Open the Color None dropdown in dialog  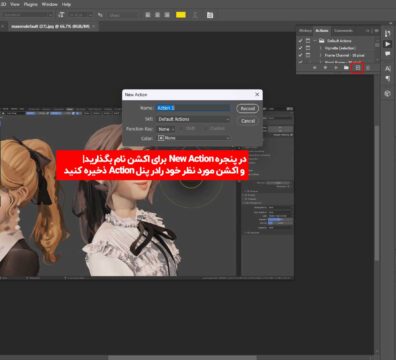point(193,138)
